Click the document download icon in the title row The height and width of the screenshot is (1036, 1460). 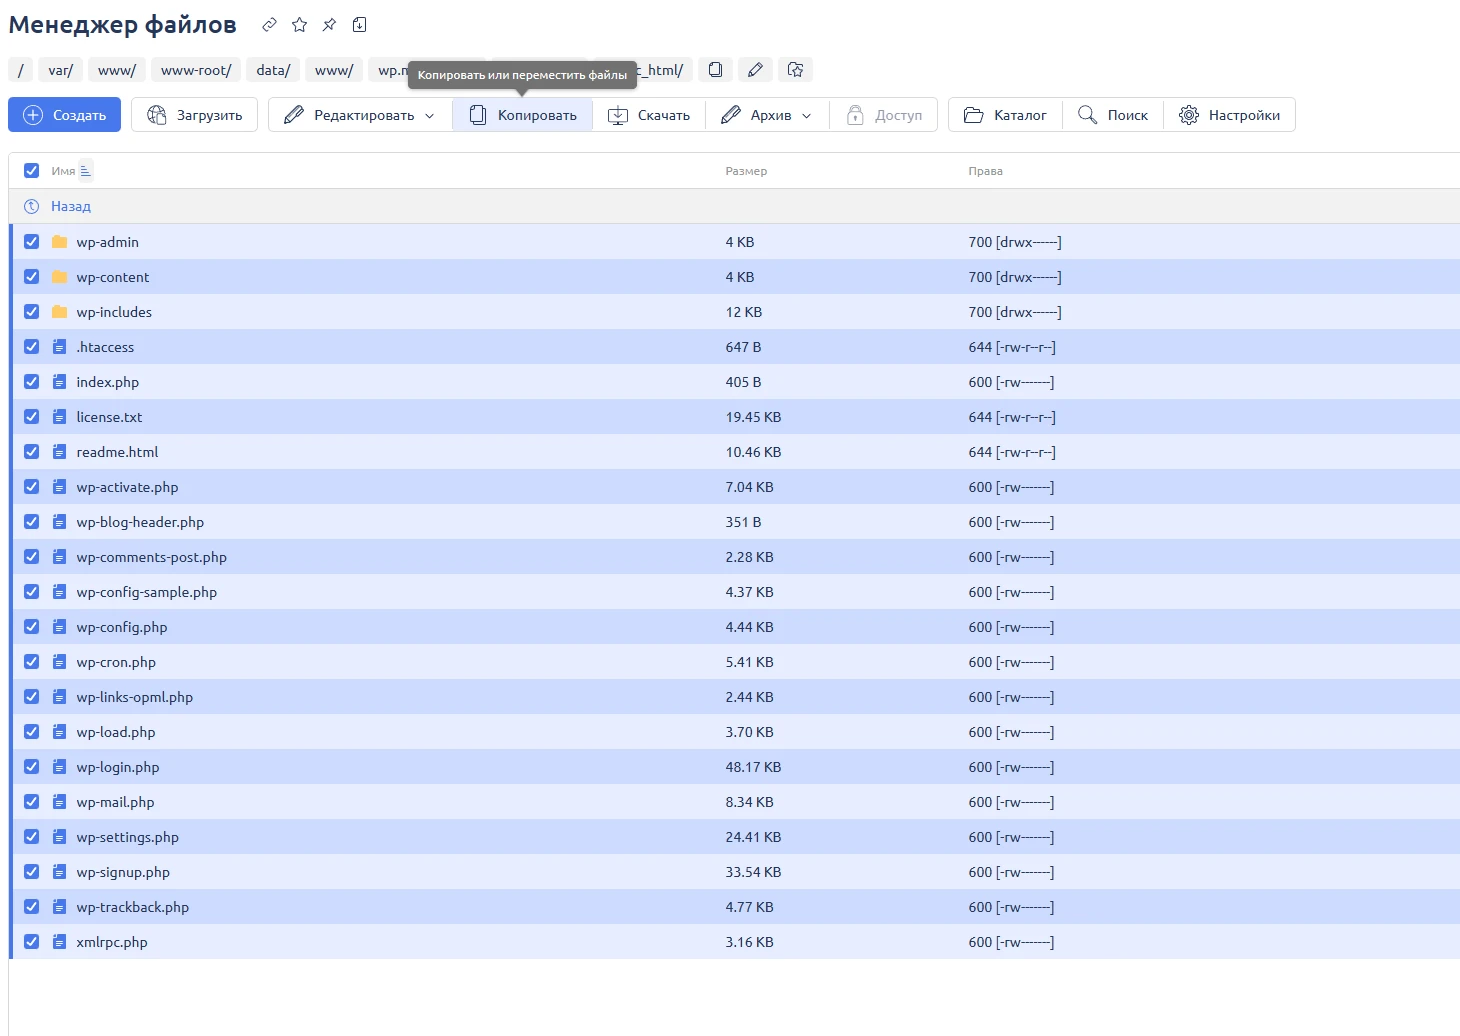(360, 25)
